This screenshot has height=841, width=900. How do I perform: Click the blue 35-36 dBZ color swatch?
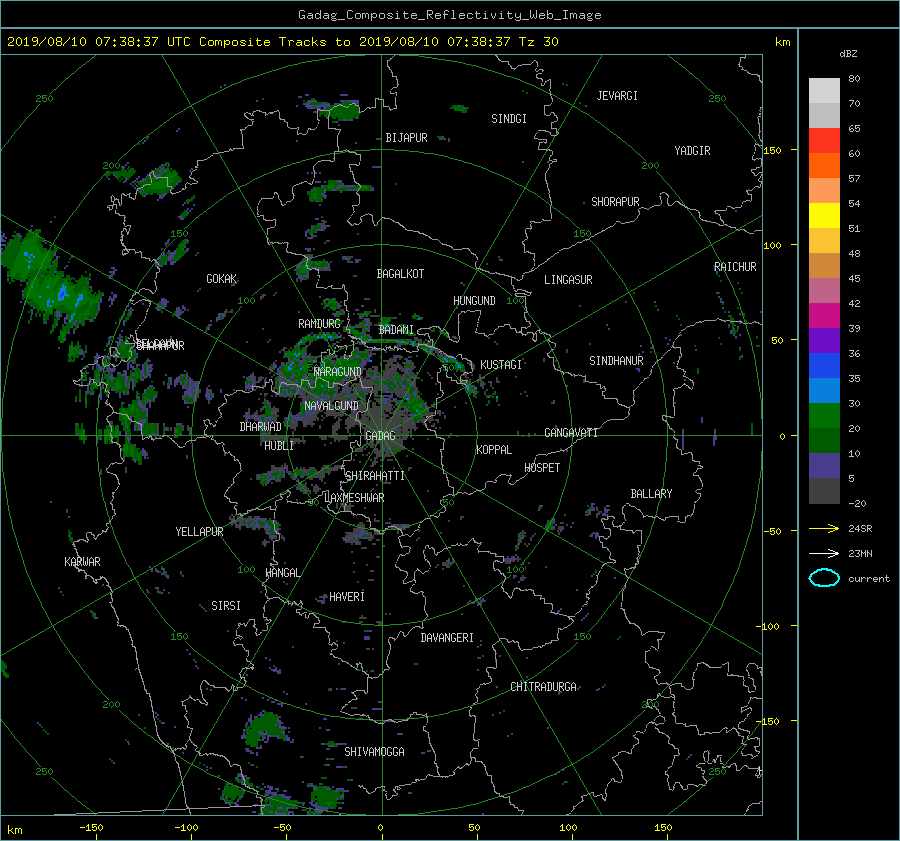[824, 365]
